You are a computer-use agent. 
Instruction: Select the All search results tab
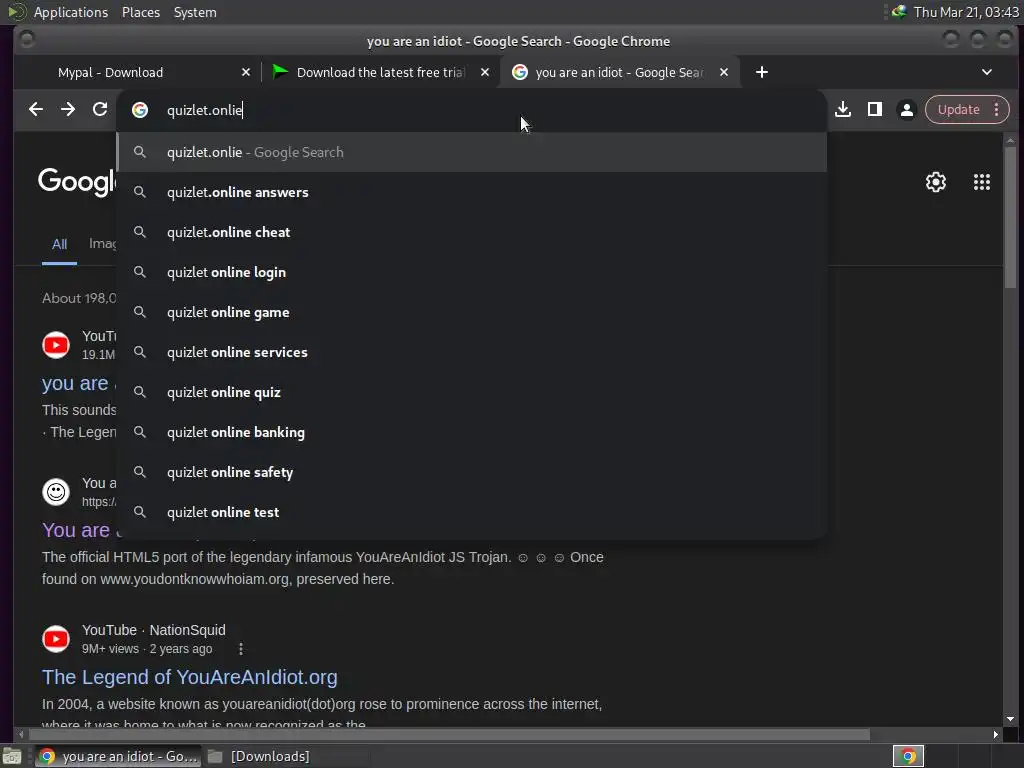pos(59,244)
